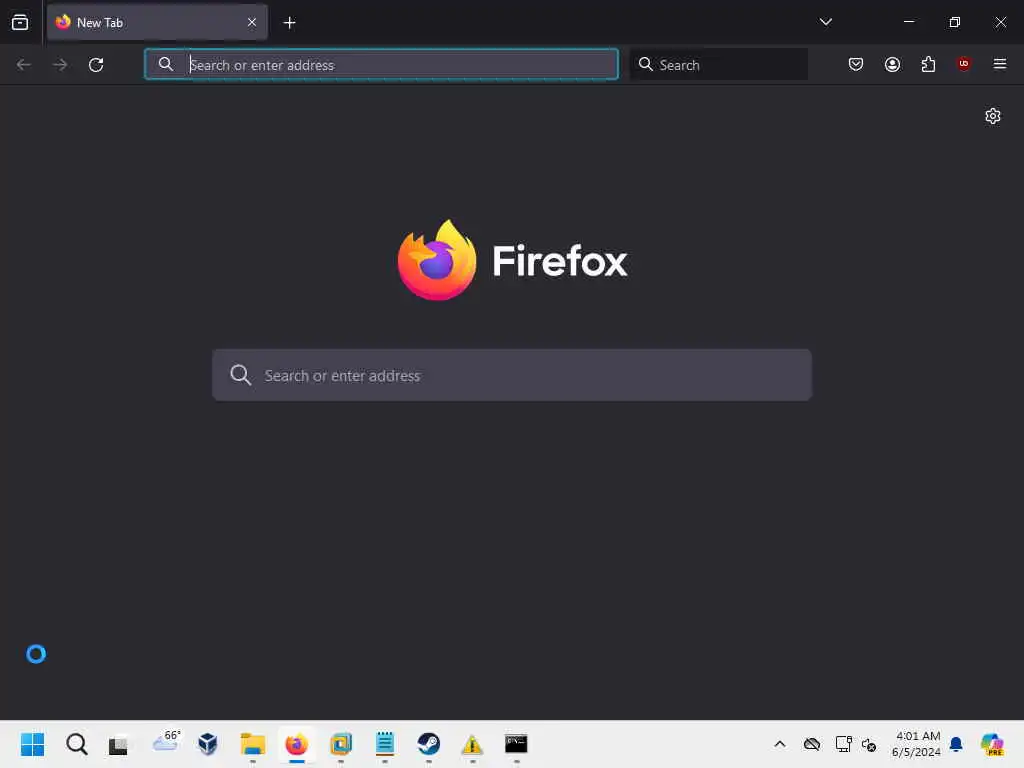1024x768 pixels.
Task: Reload the current page
Action: pyautogui.click(x=96, y=65)
